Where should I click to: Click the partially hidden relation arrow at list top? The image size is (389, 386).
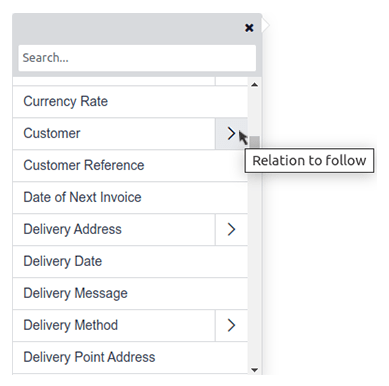[231, 81]
